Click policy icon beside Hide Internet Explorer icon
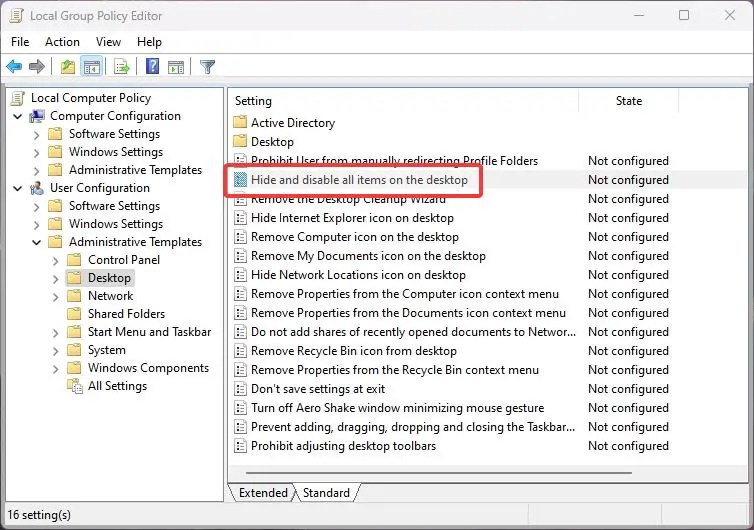754x530 pixels. point(239,218)
